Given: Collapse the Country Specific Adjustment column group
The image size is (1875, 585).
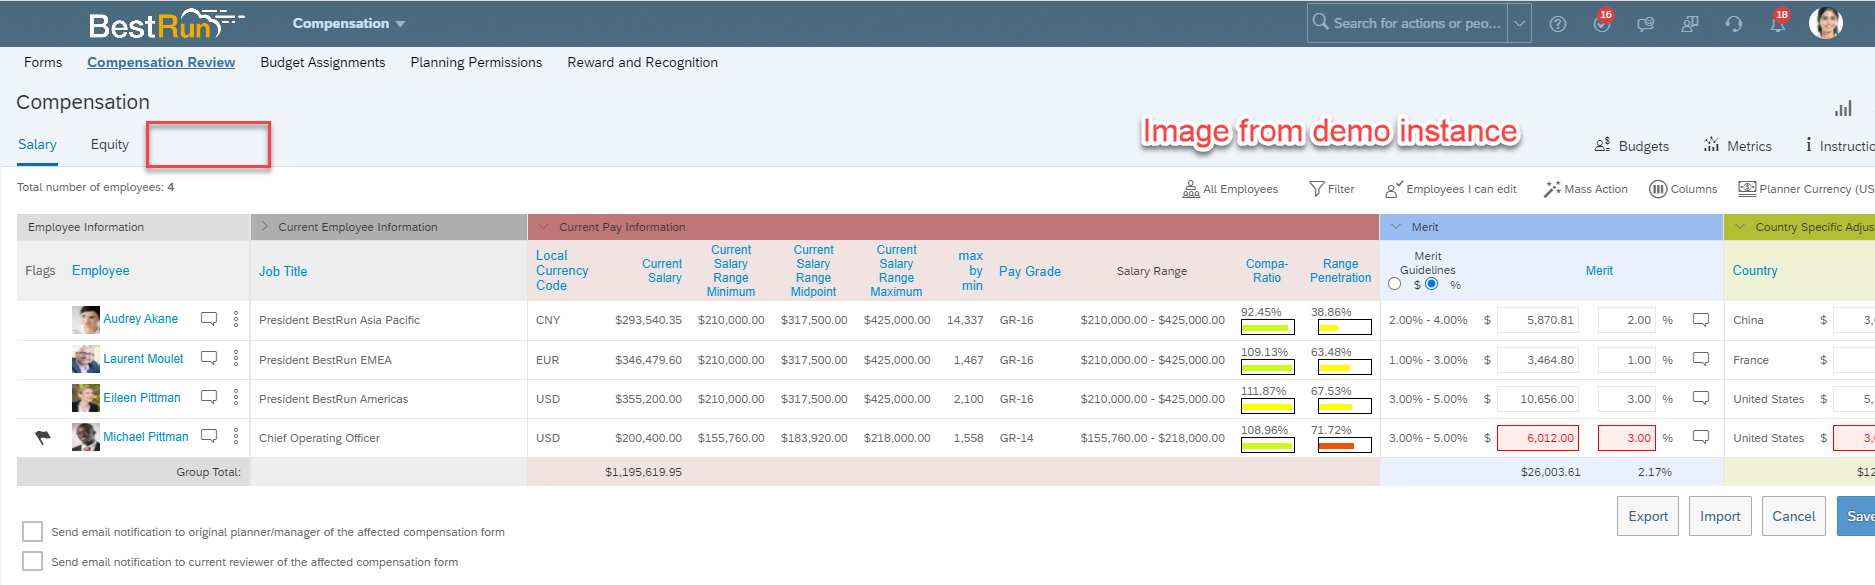Looking at the screenshot, I should [x=1741, y=227].
